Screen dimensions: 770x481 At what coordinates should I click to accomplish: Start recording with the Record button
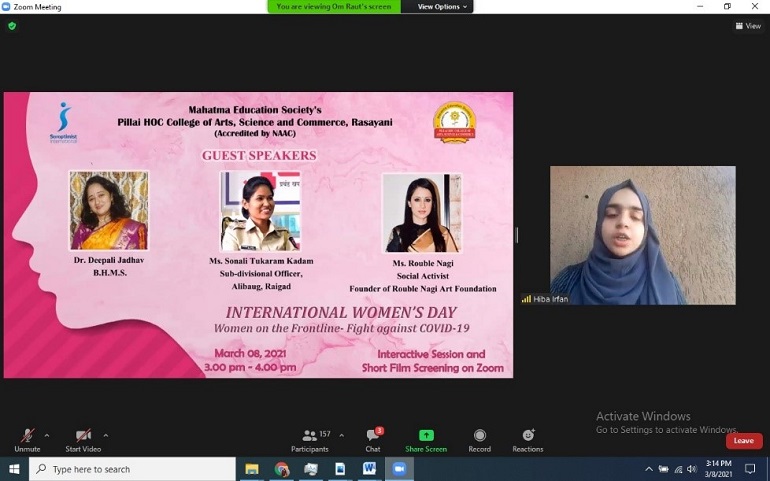click(x=480, y=440)
